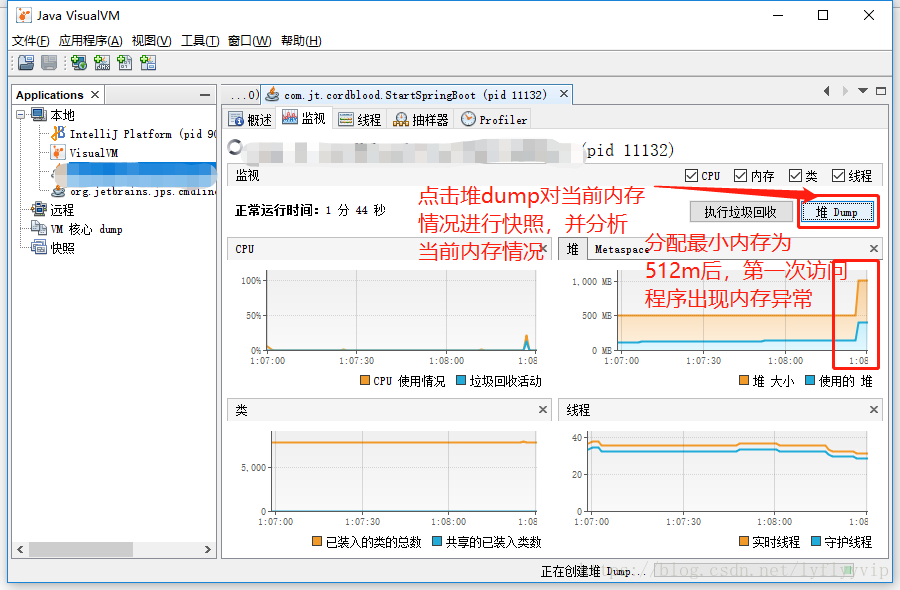Image resolution: width=900 pixels, height=590 pixels.
Task: Switch to the 抽样器 sampler tab
Action: 421,119
